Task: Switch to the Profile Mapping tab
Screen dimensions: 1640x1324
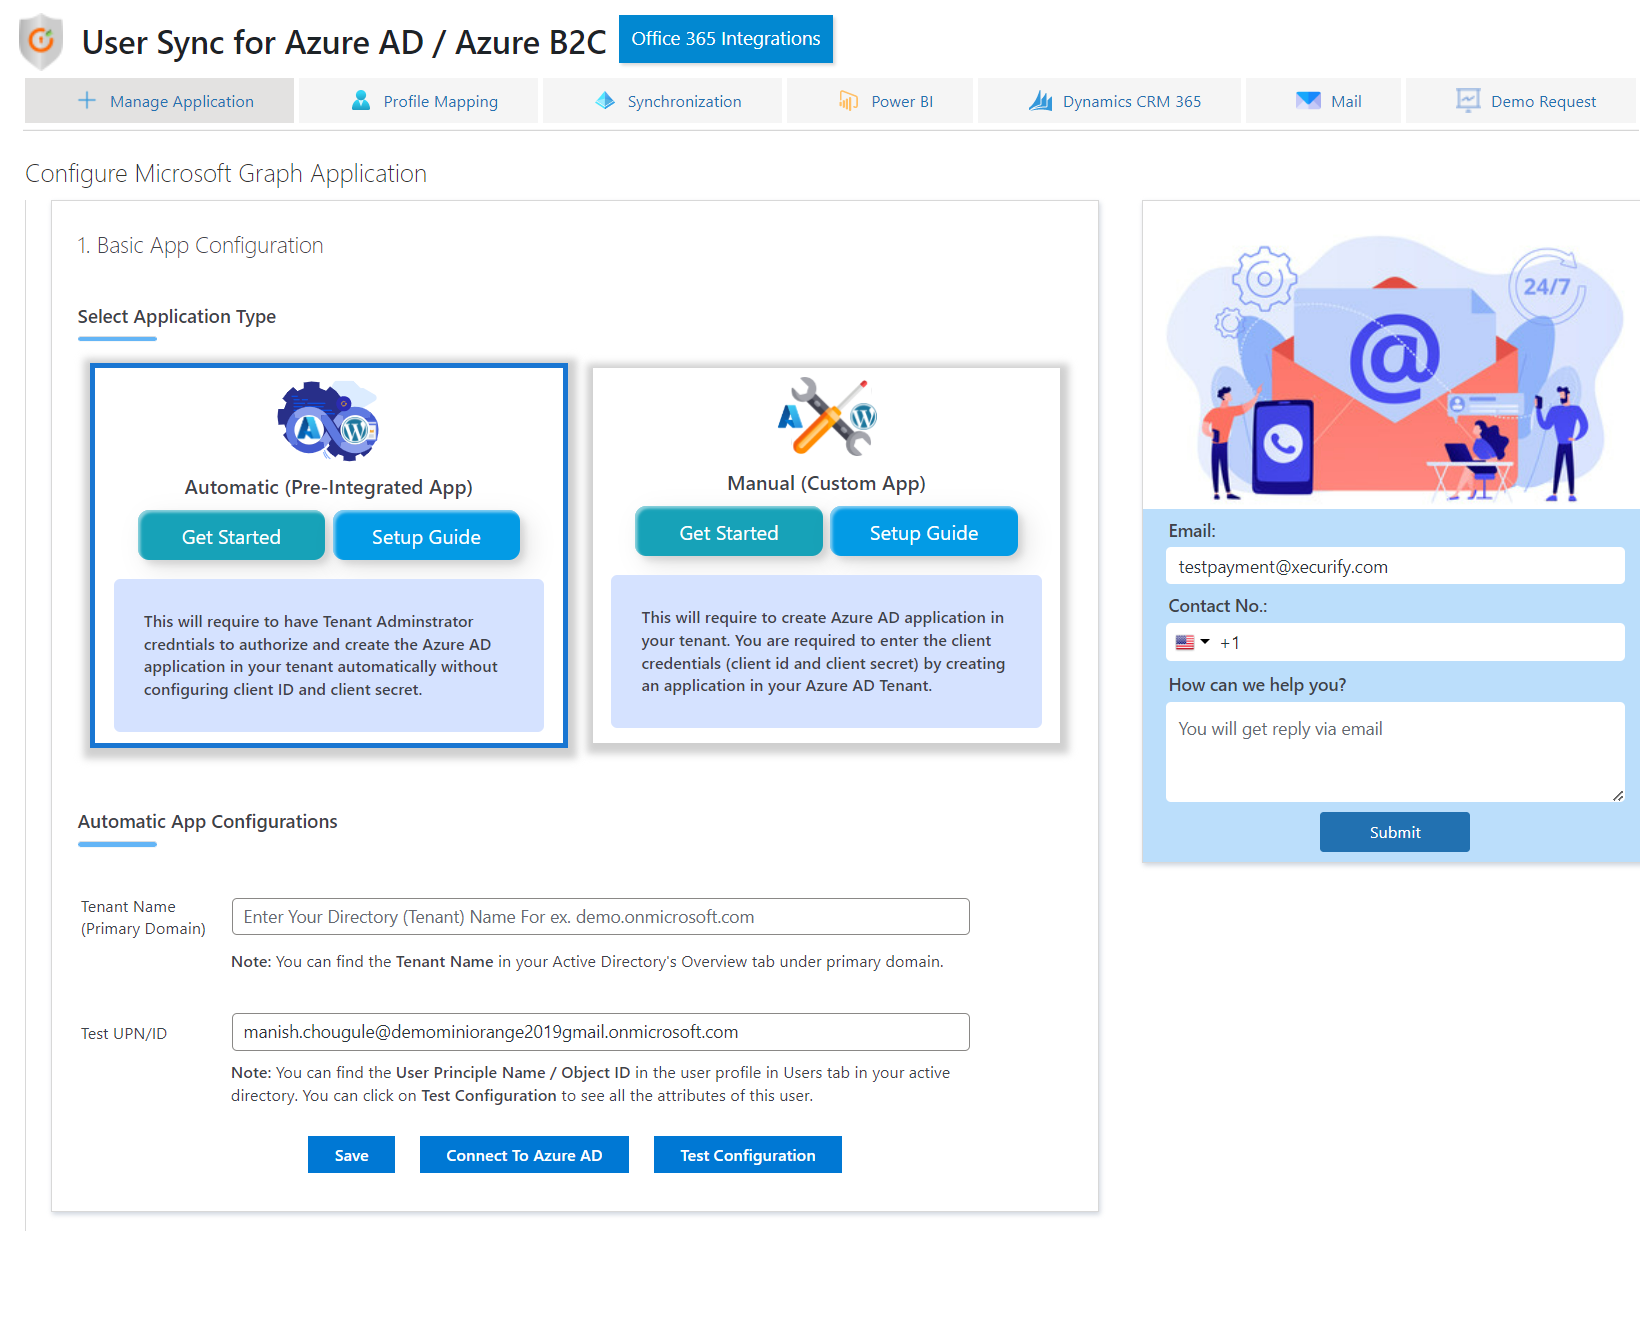Action: coord(419,101)
